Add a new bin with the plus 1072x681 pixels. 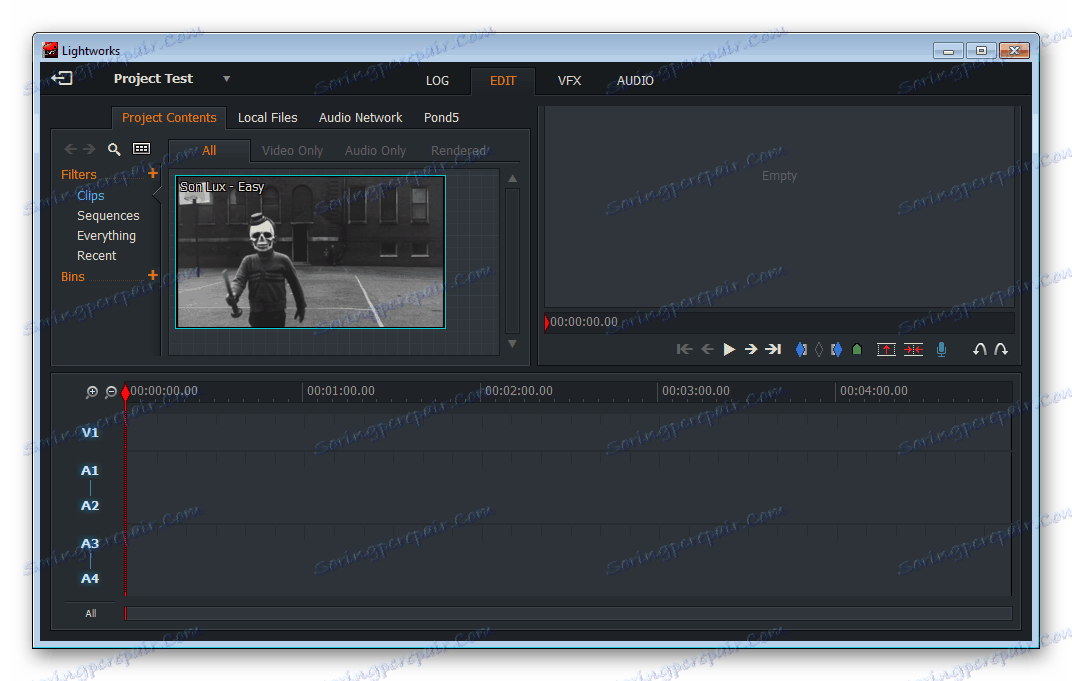click(153, 275)
